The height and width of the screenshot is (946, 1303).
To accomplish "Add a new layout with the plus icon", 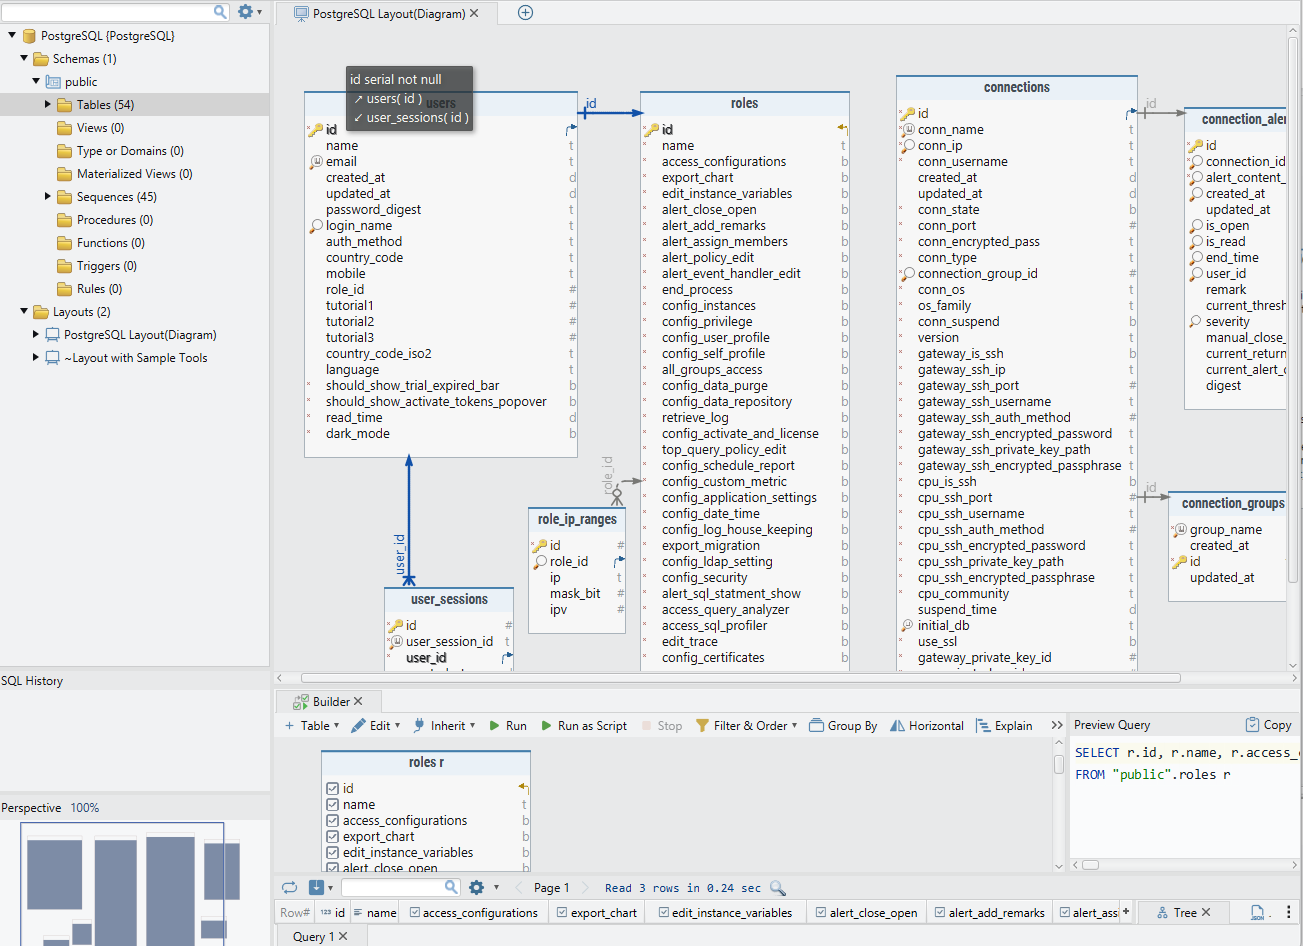I will pyautogui.click(x=525, y=13).
